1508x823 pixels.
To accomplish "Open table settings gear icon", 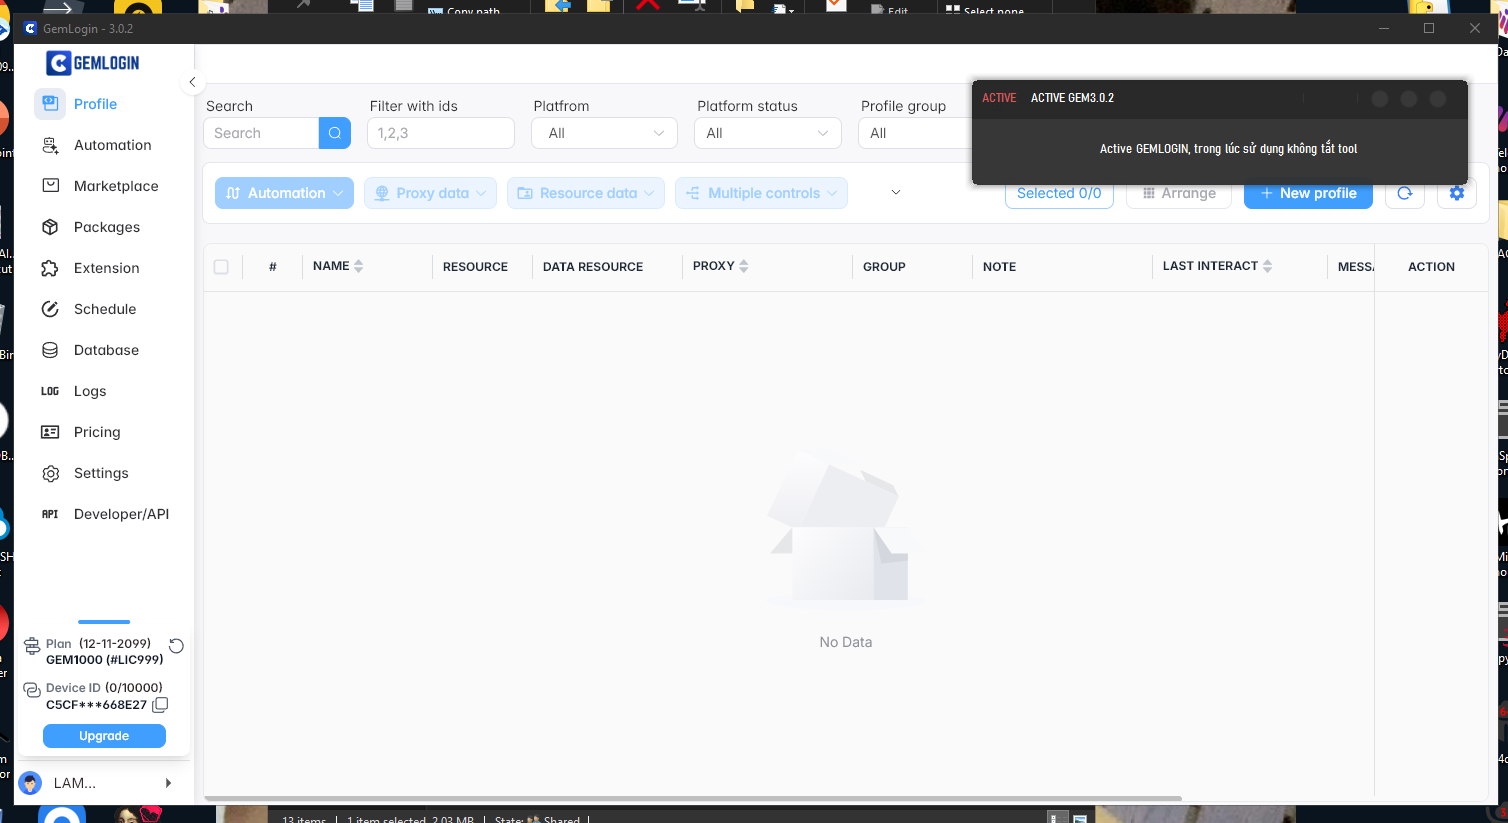I will [x=1457, y=193].
